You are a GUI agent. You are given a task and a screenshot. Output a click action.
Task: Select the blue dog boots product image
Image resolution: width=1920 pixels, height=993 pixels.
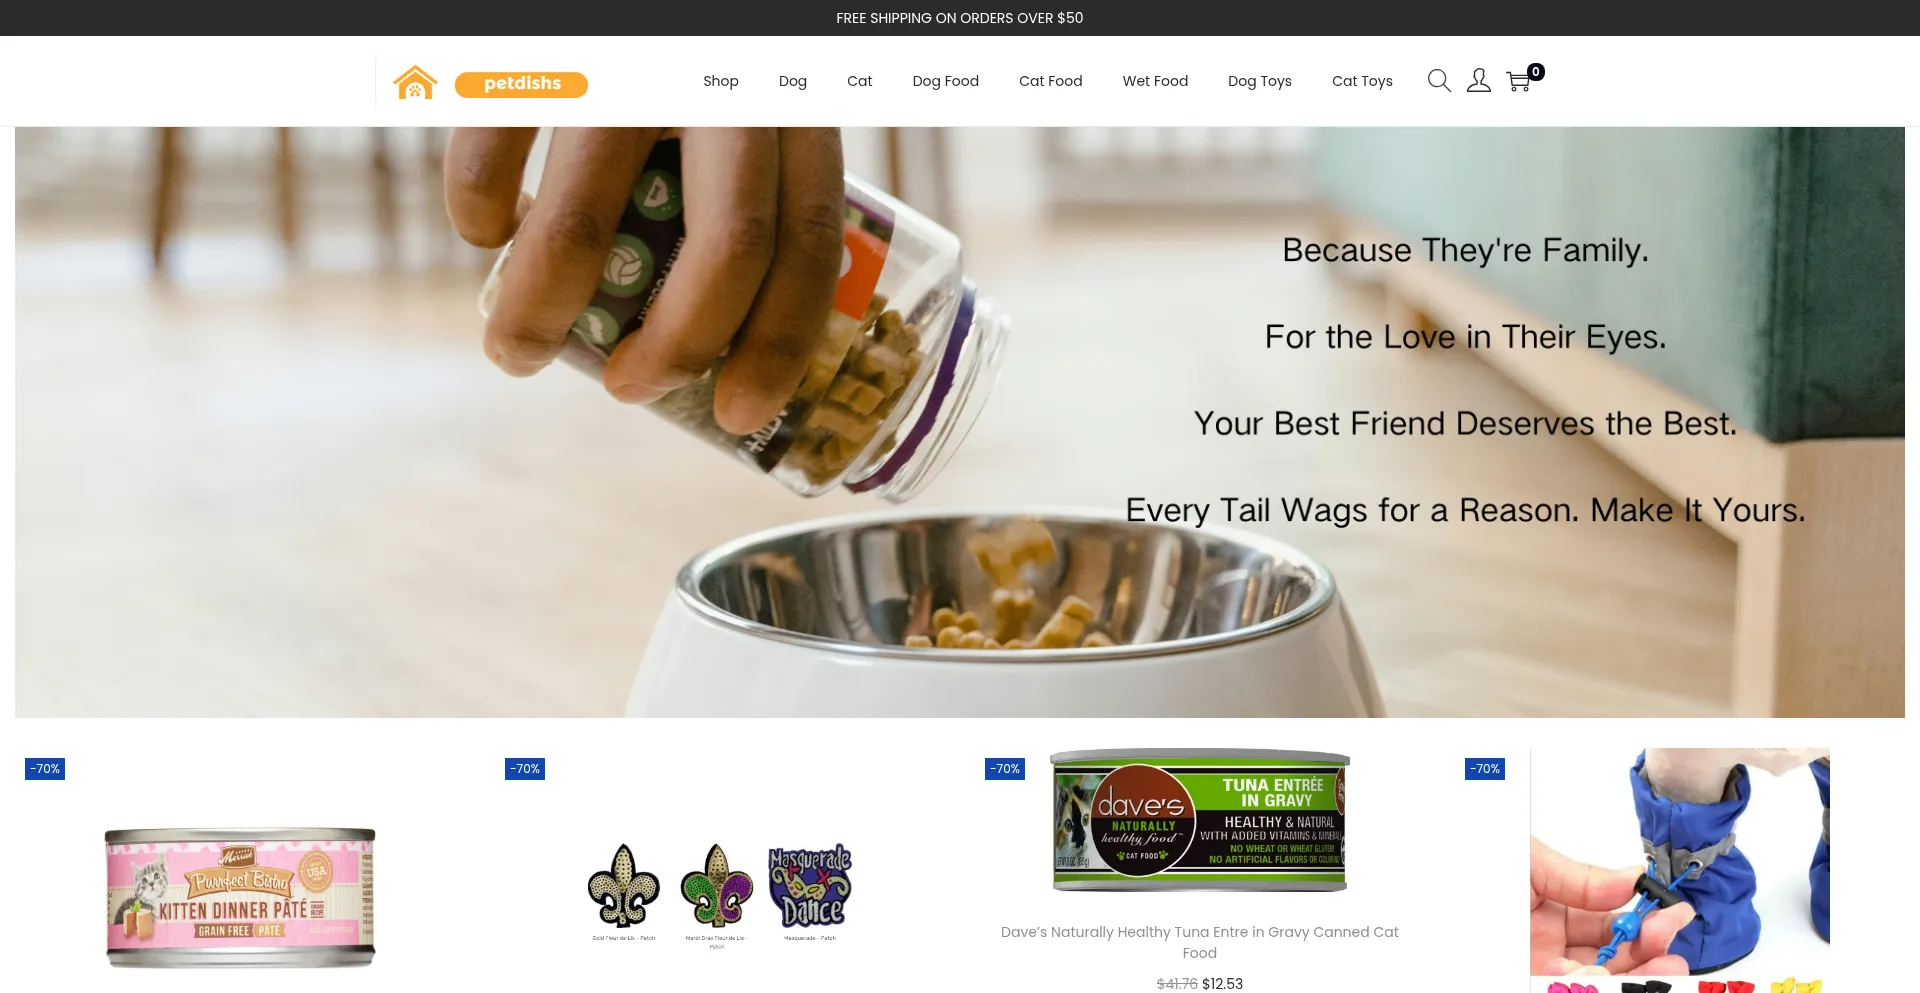[1680, 870]
